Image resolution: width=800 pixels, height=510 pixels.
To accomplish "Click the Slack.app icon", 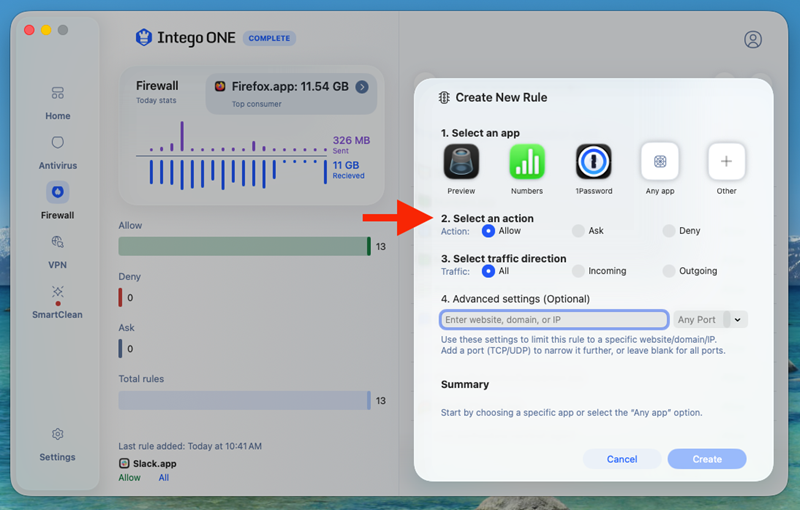I will [124, 463].
